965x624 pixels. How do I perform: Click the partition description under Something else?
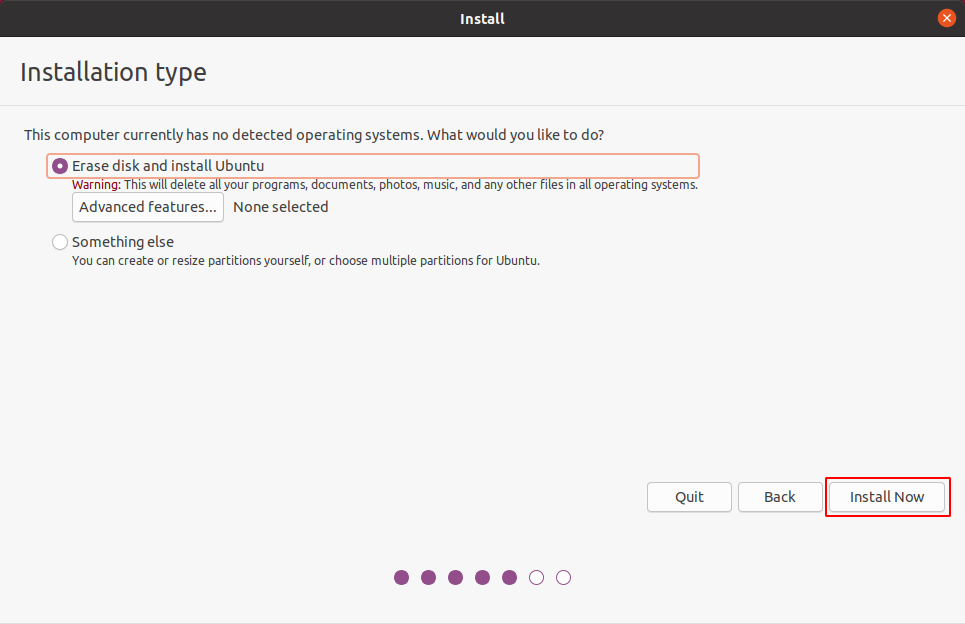(305, 261)
